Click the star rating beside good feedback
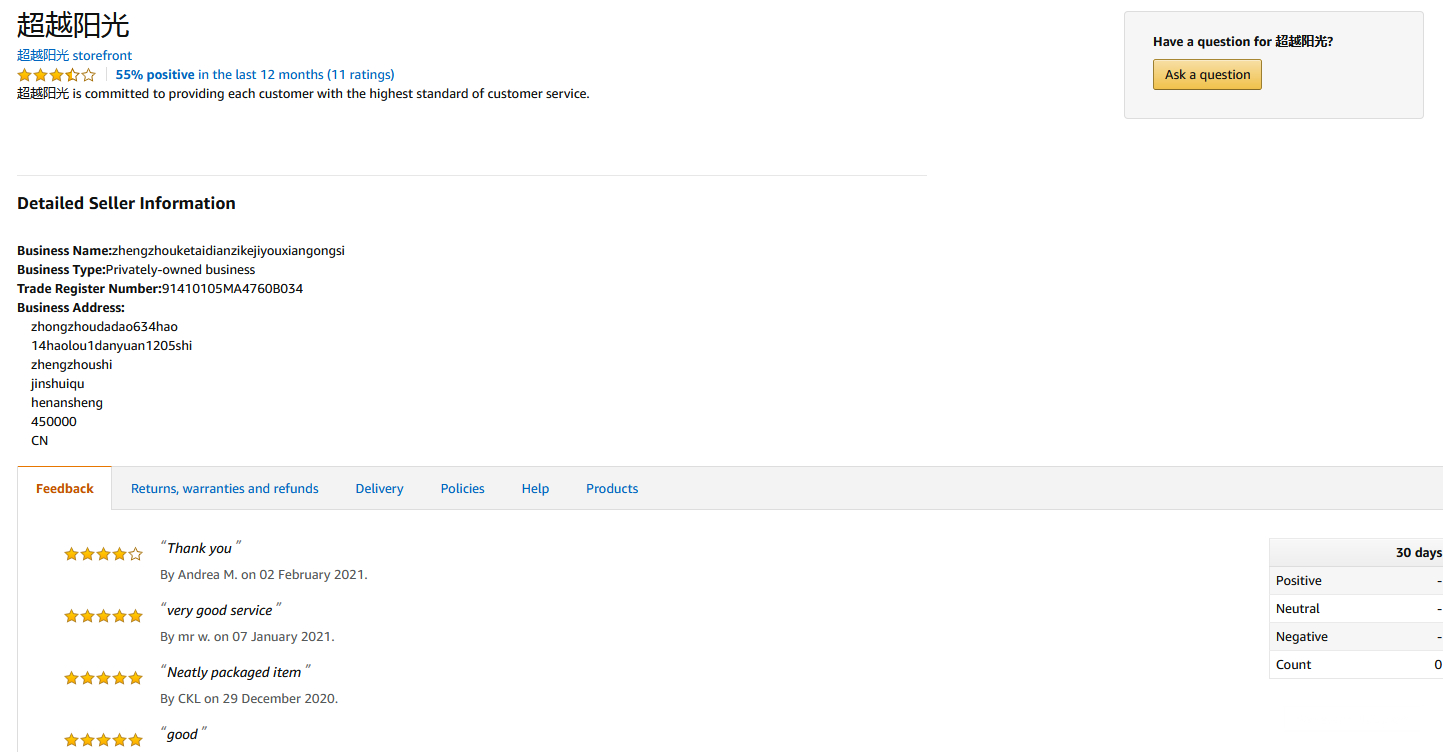Screen dimensions: 1443x752 pyautogui.click(x=103, y=740)
